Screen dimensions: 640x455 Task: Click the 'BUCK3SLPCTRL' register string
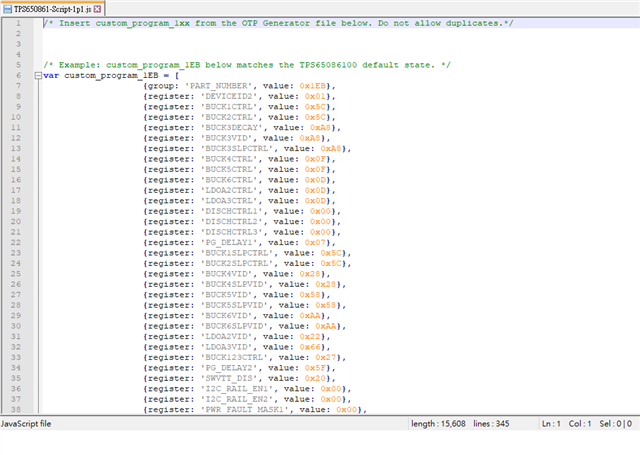237,149
